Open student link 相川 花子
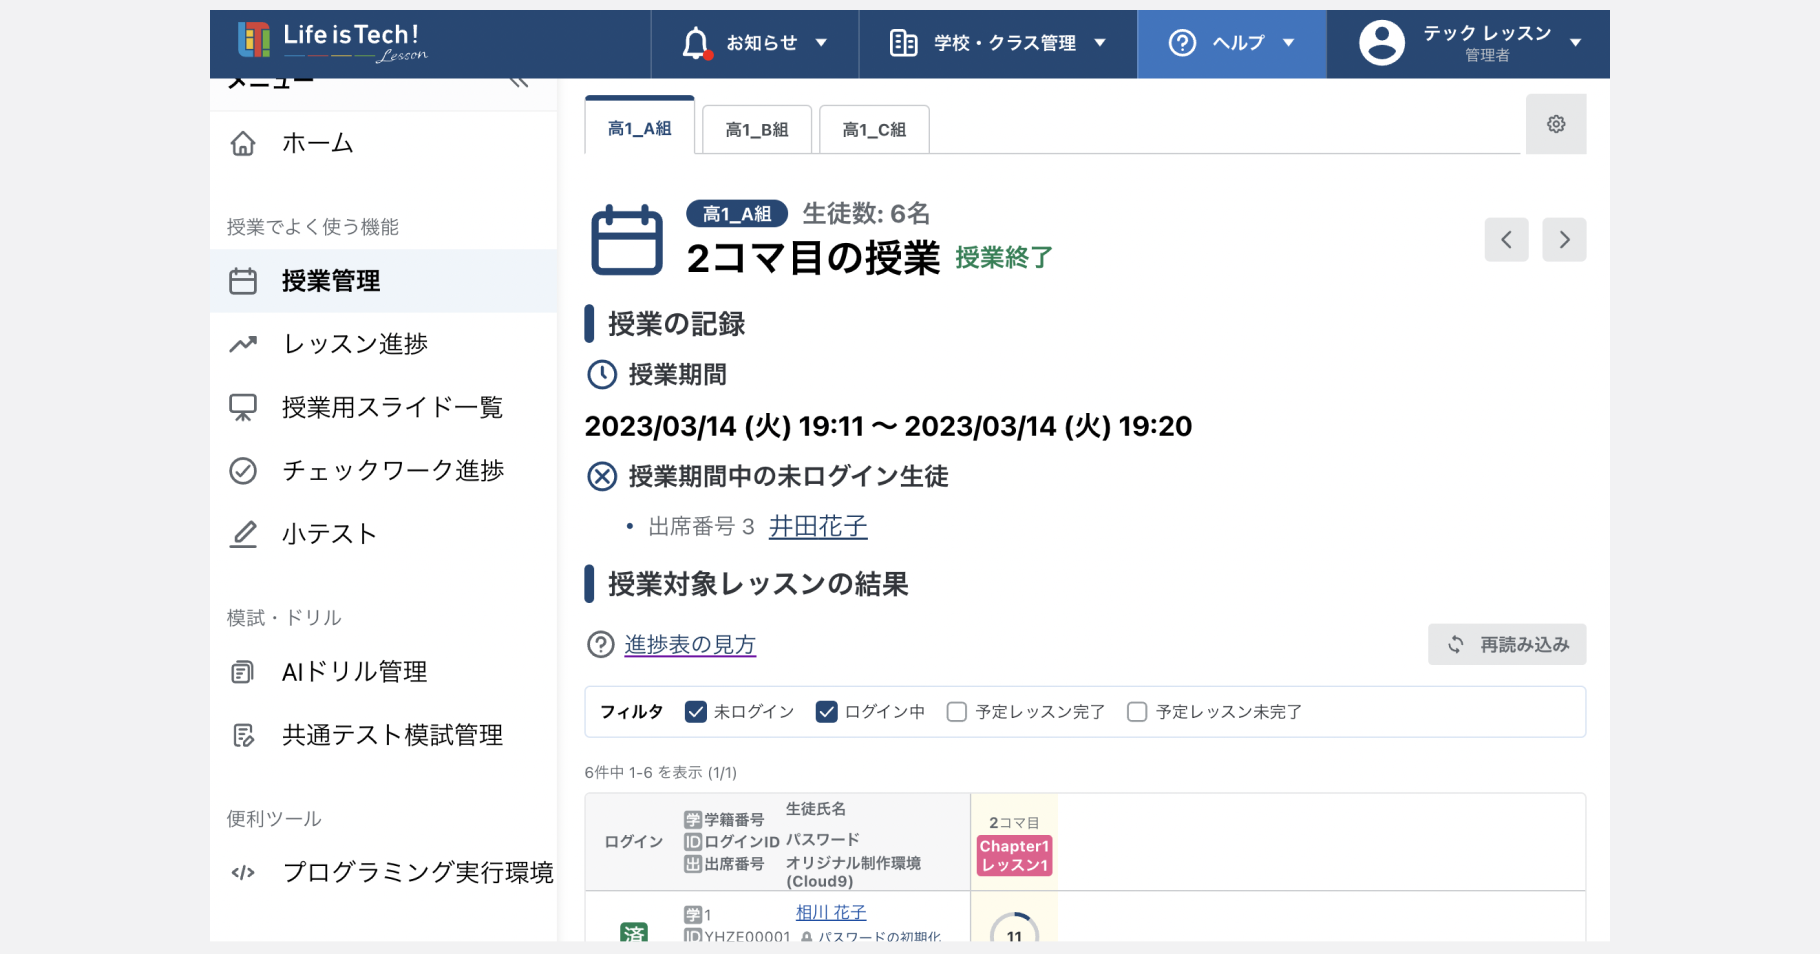Screen dimensions: 1820x954 pos(831,913)
